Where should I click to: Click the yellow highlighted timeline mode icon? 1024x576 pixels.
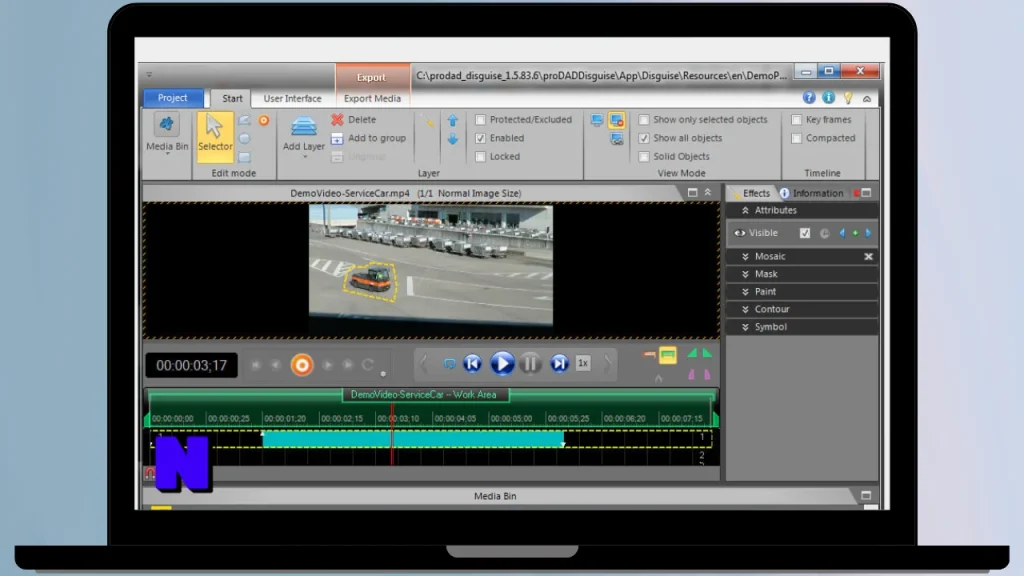(x=667, y=355)
